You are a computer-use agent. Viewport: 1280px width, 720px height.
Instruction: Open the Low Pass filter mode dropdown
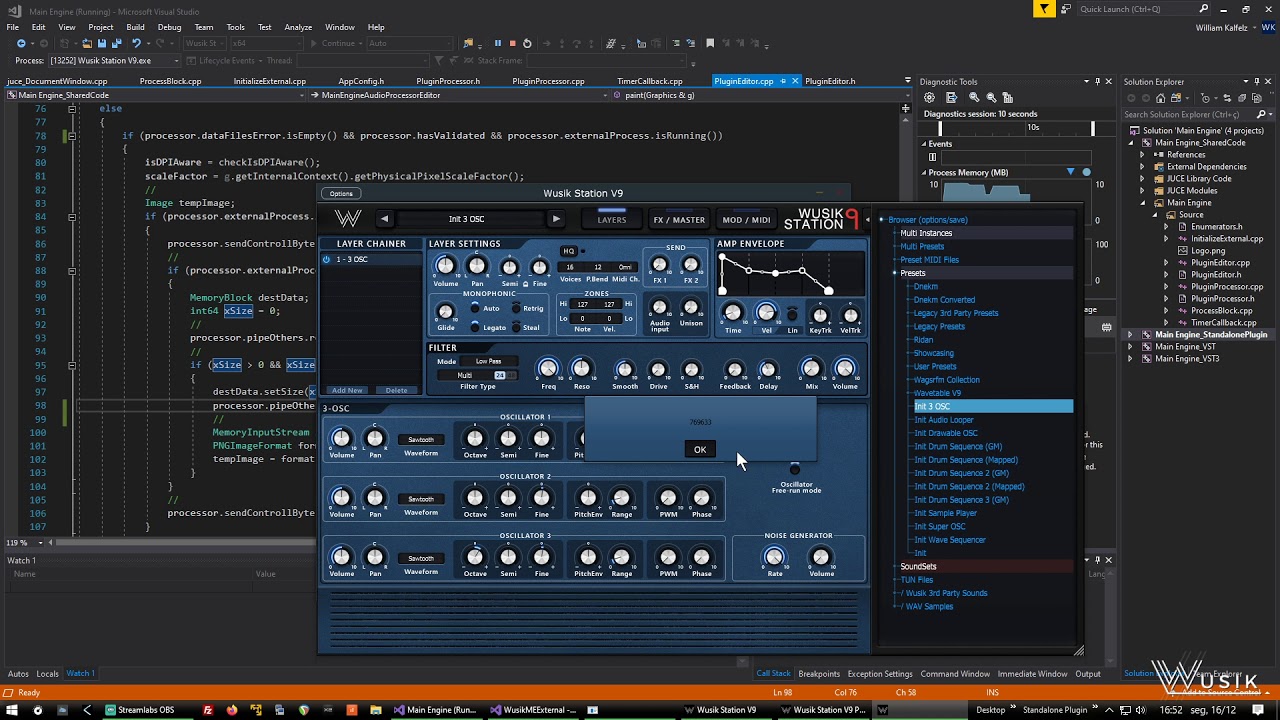[x=489, y=361]
